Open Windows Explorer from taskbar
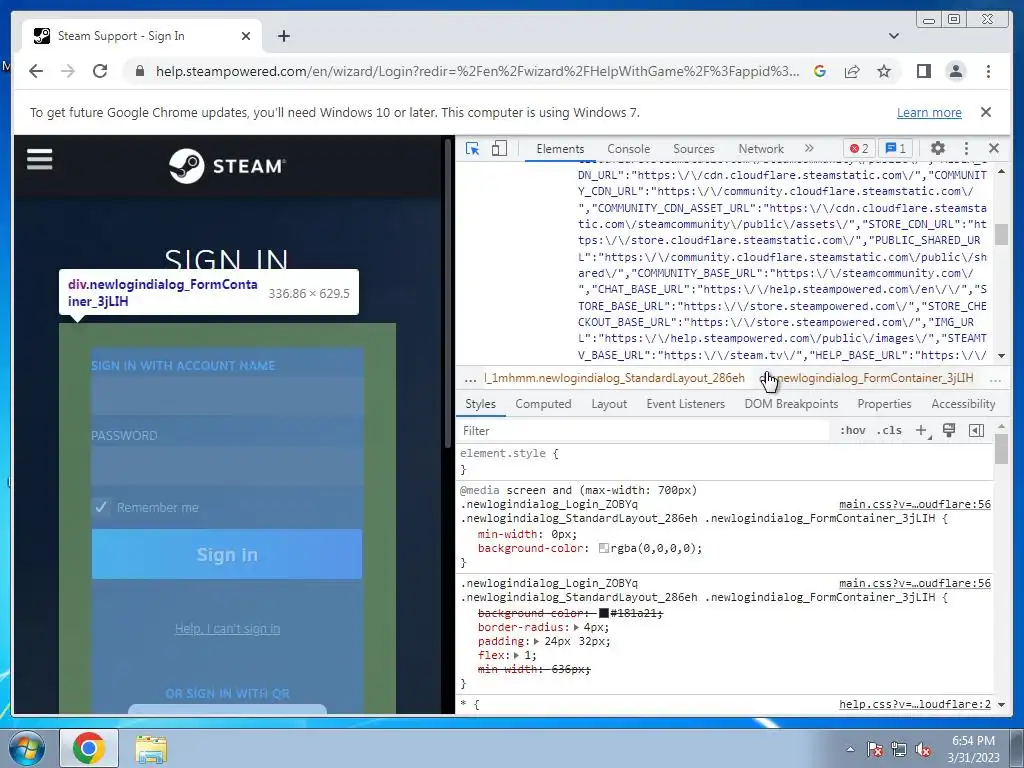 (150, 748)
